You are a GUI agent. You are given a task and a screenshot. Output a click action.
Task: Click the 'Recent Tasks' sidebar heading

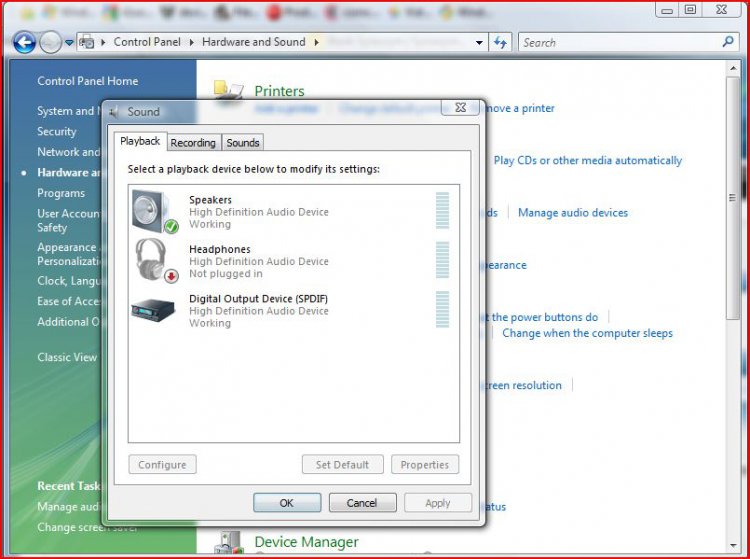(x=69, y=486)
